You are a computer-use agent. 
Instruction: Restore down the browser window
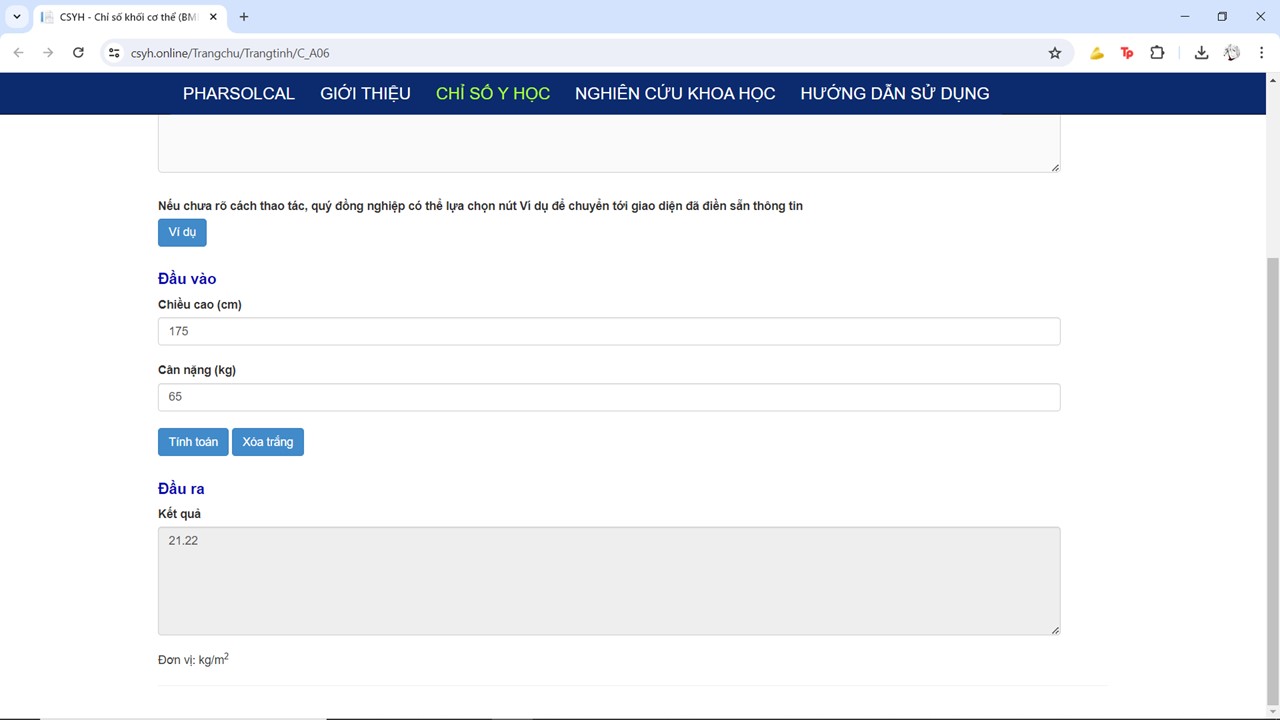pyautogui.click(x=1222, y=17)
